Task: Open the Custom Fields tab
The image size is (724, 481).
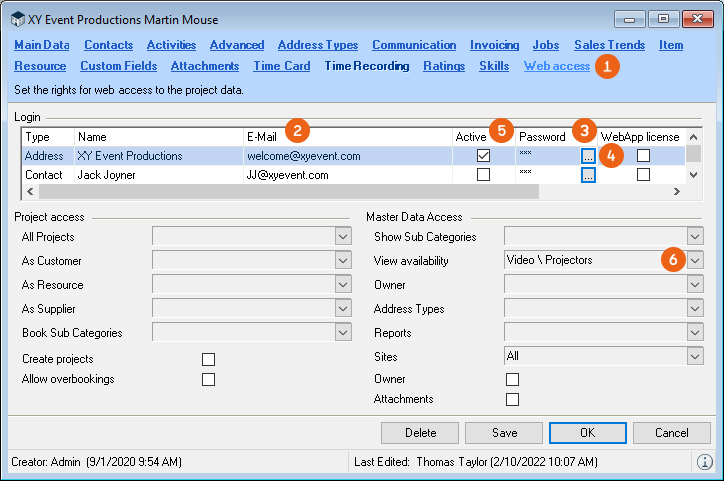Action: tap(118, 66)
